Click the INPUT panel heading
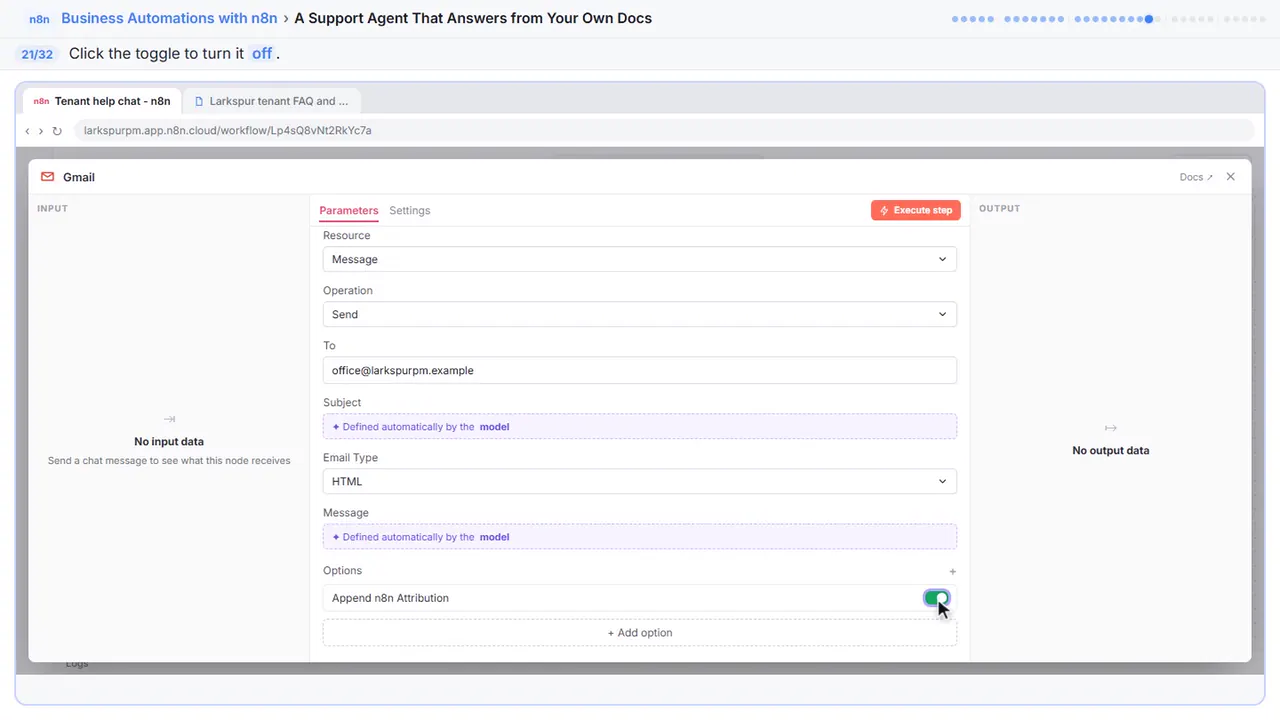 coord(52,209)
